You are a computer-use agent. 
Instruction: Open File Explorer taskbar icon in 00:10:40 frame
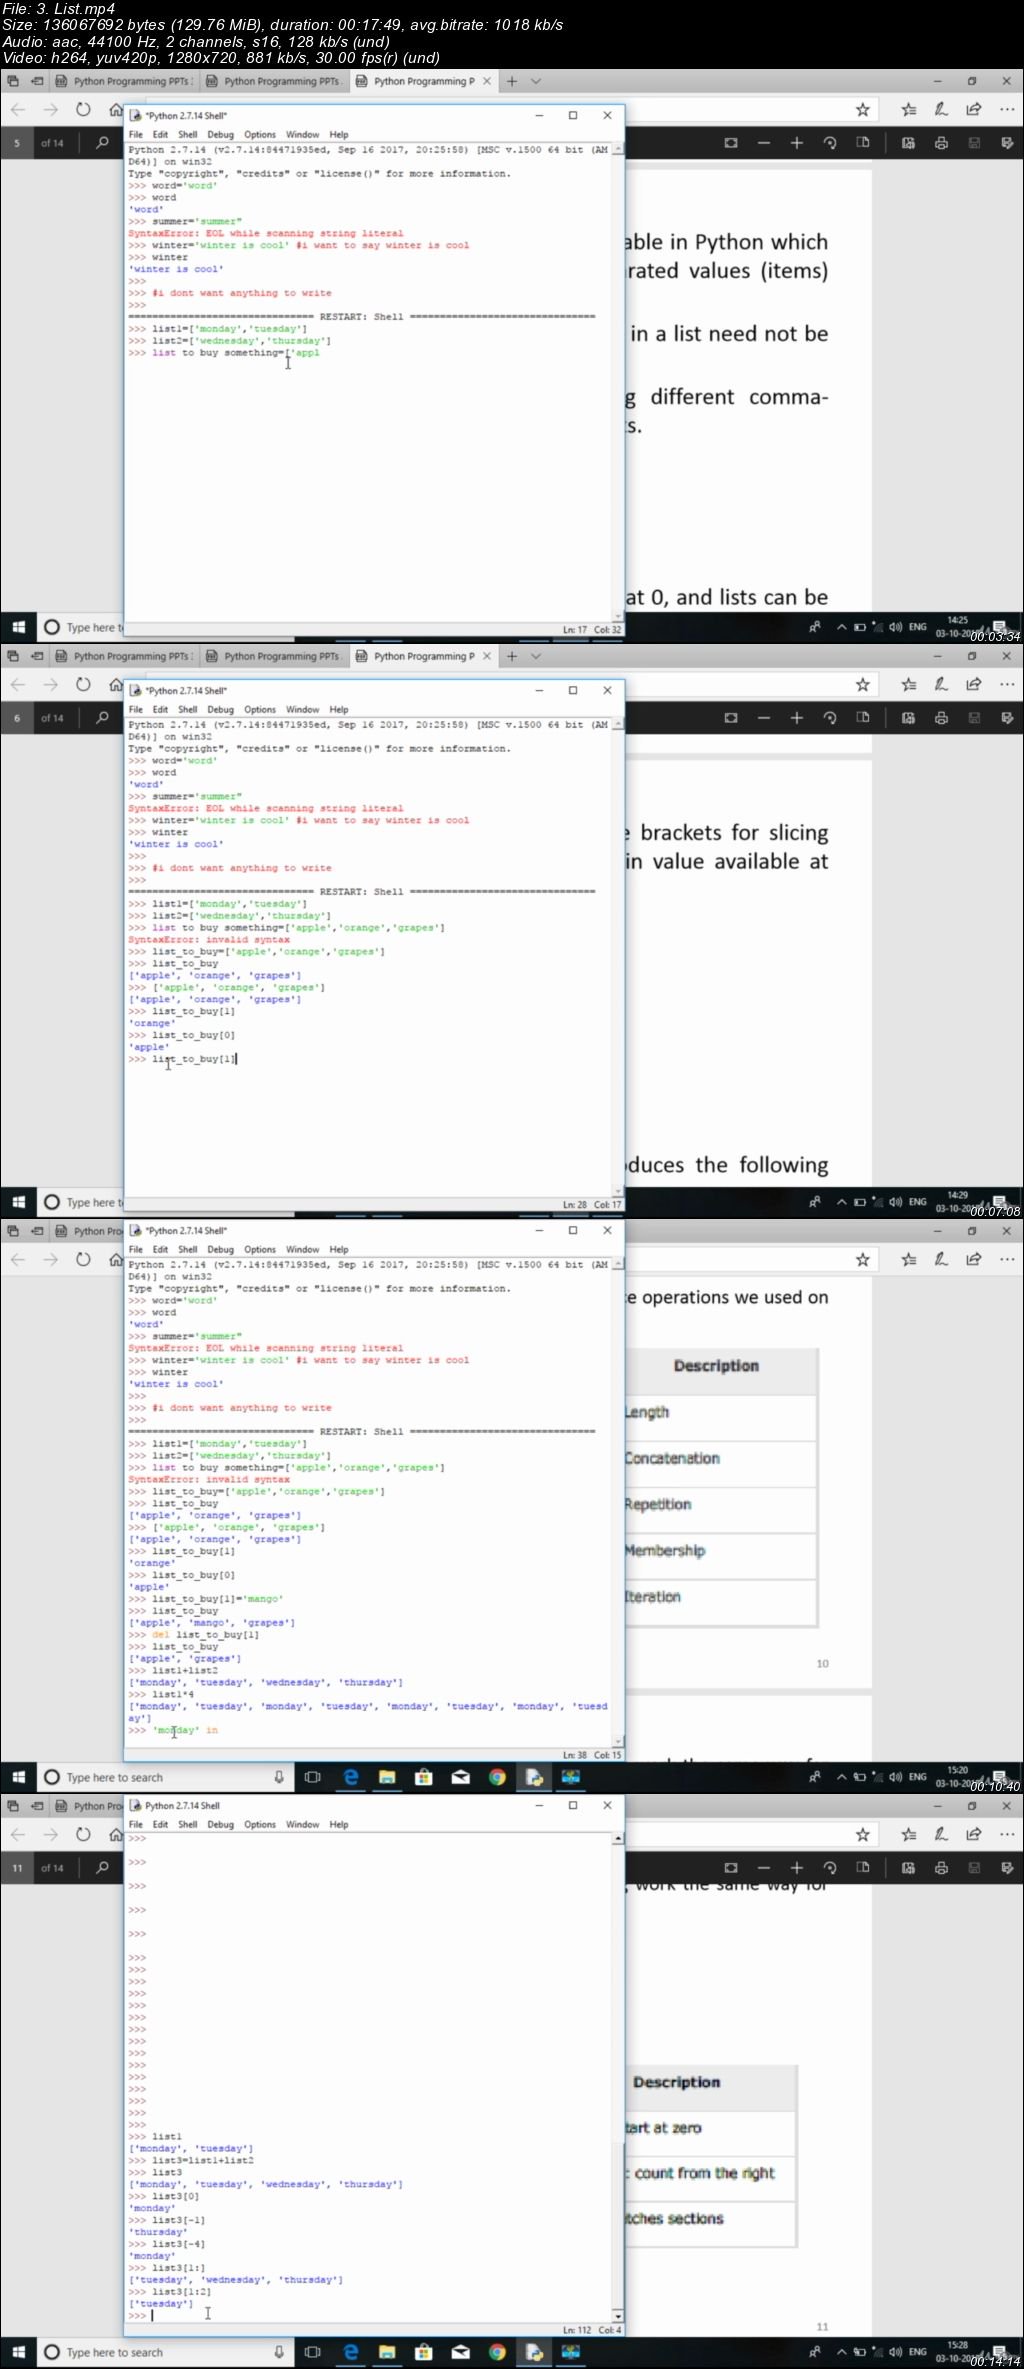click(x=387, y=1777)
